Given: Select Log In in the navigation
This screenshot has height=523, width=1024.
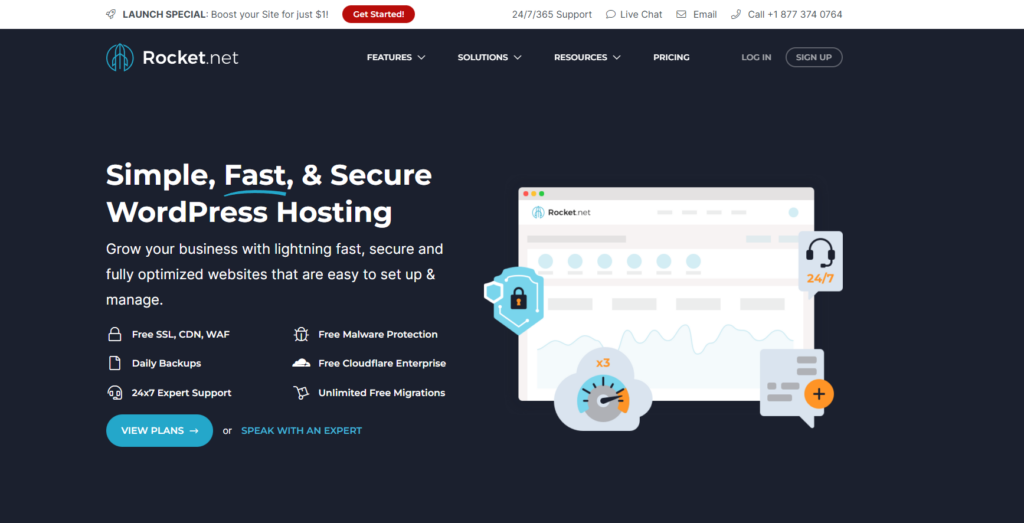Looking at the screenshot, I should pyautogui.click(x=756, y=57).
